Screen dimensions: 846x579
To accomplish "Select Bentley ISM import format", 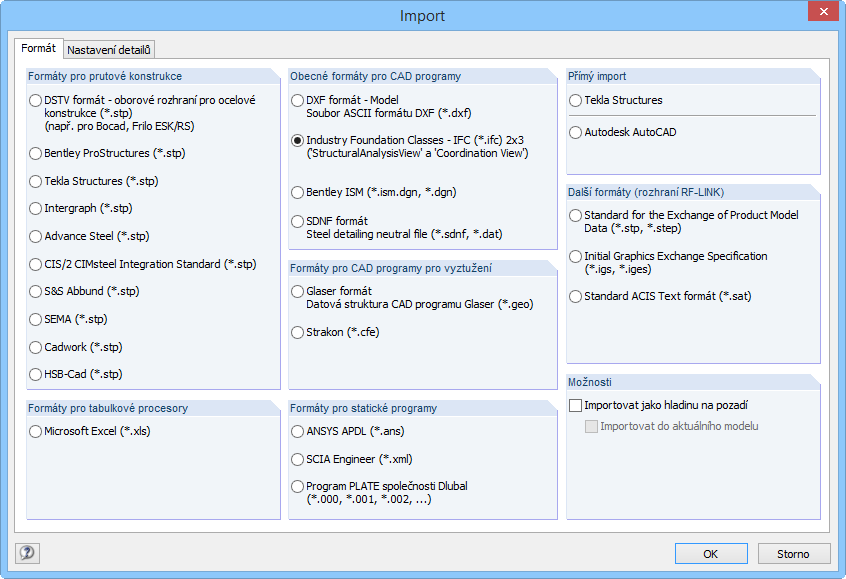I will tap(297, 192).
